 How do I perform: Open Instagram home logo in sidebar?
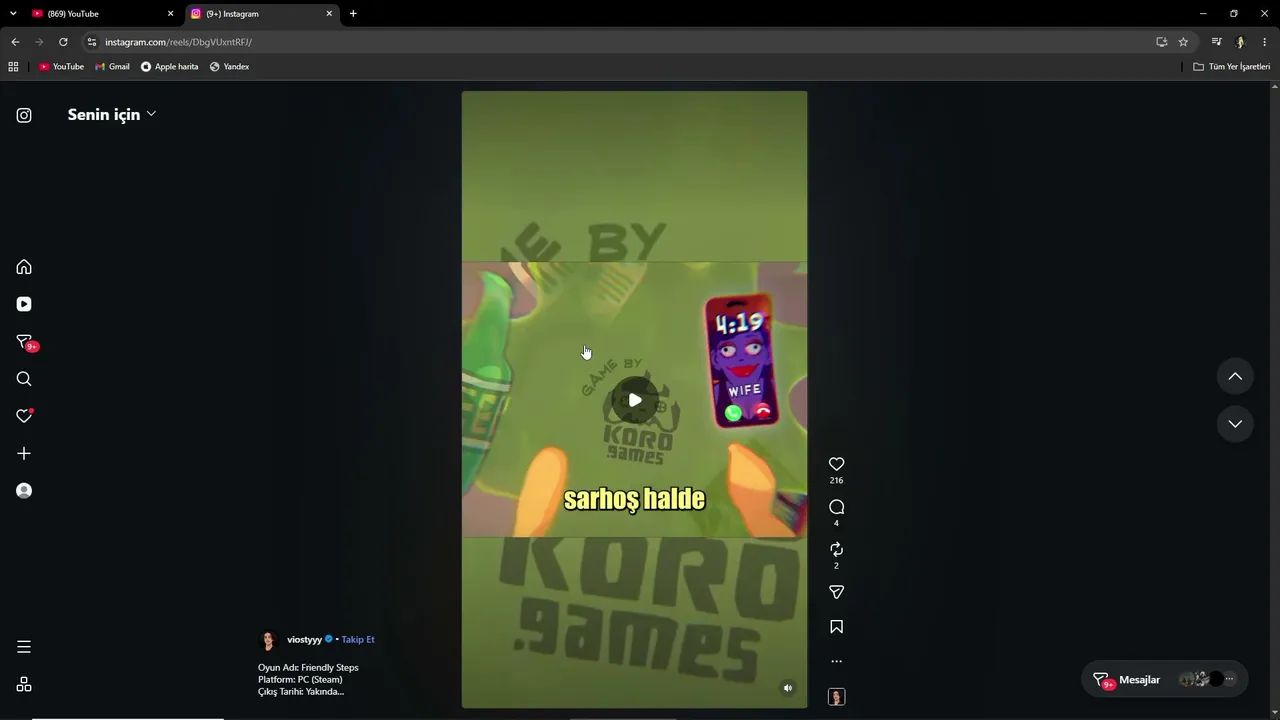(x=24, y=115)
